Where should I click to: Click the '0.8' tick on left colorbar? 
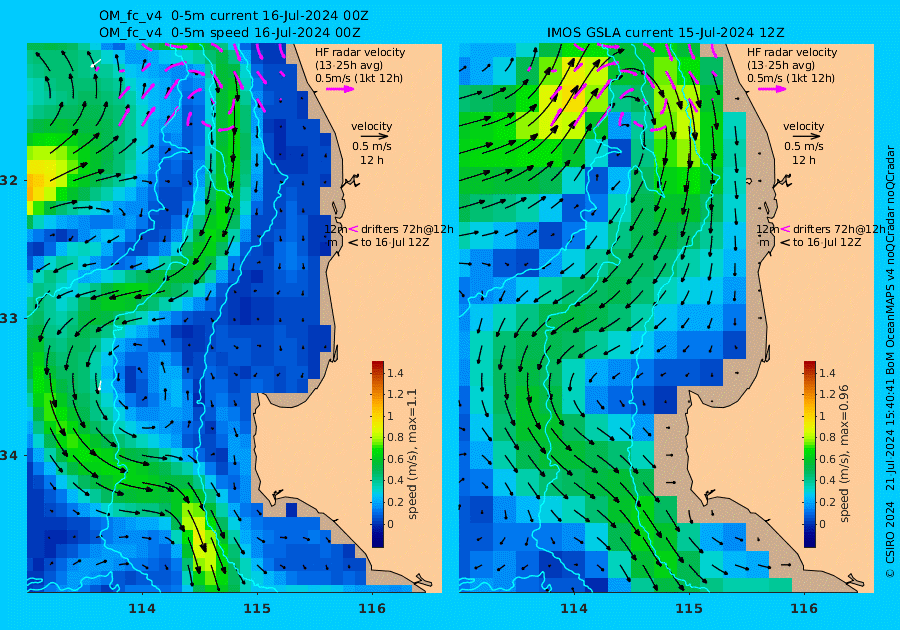[395, 437]
